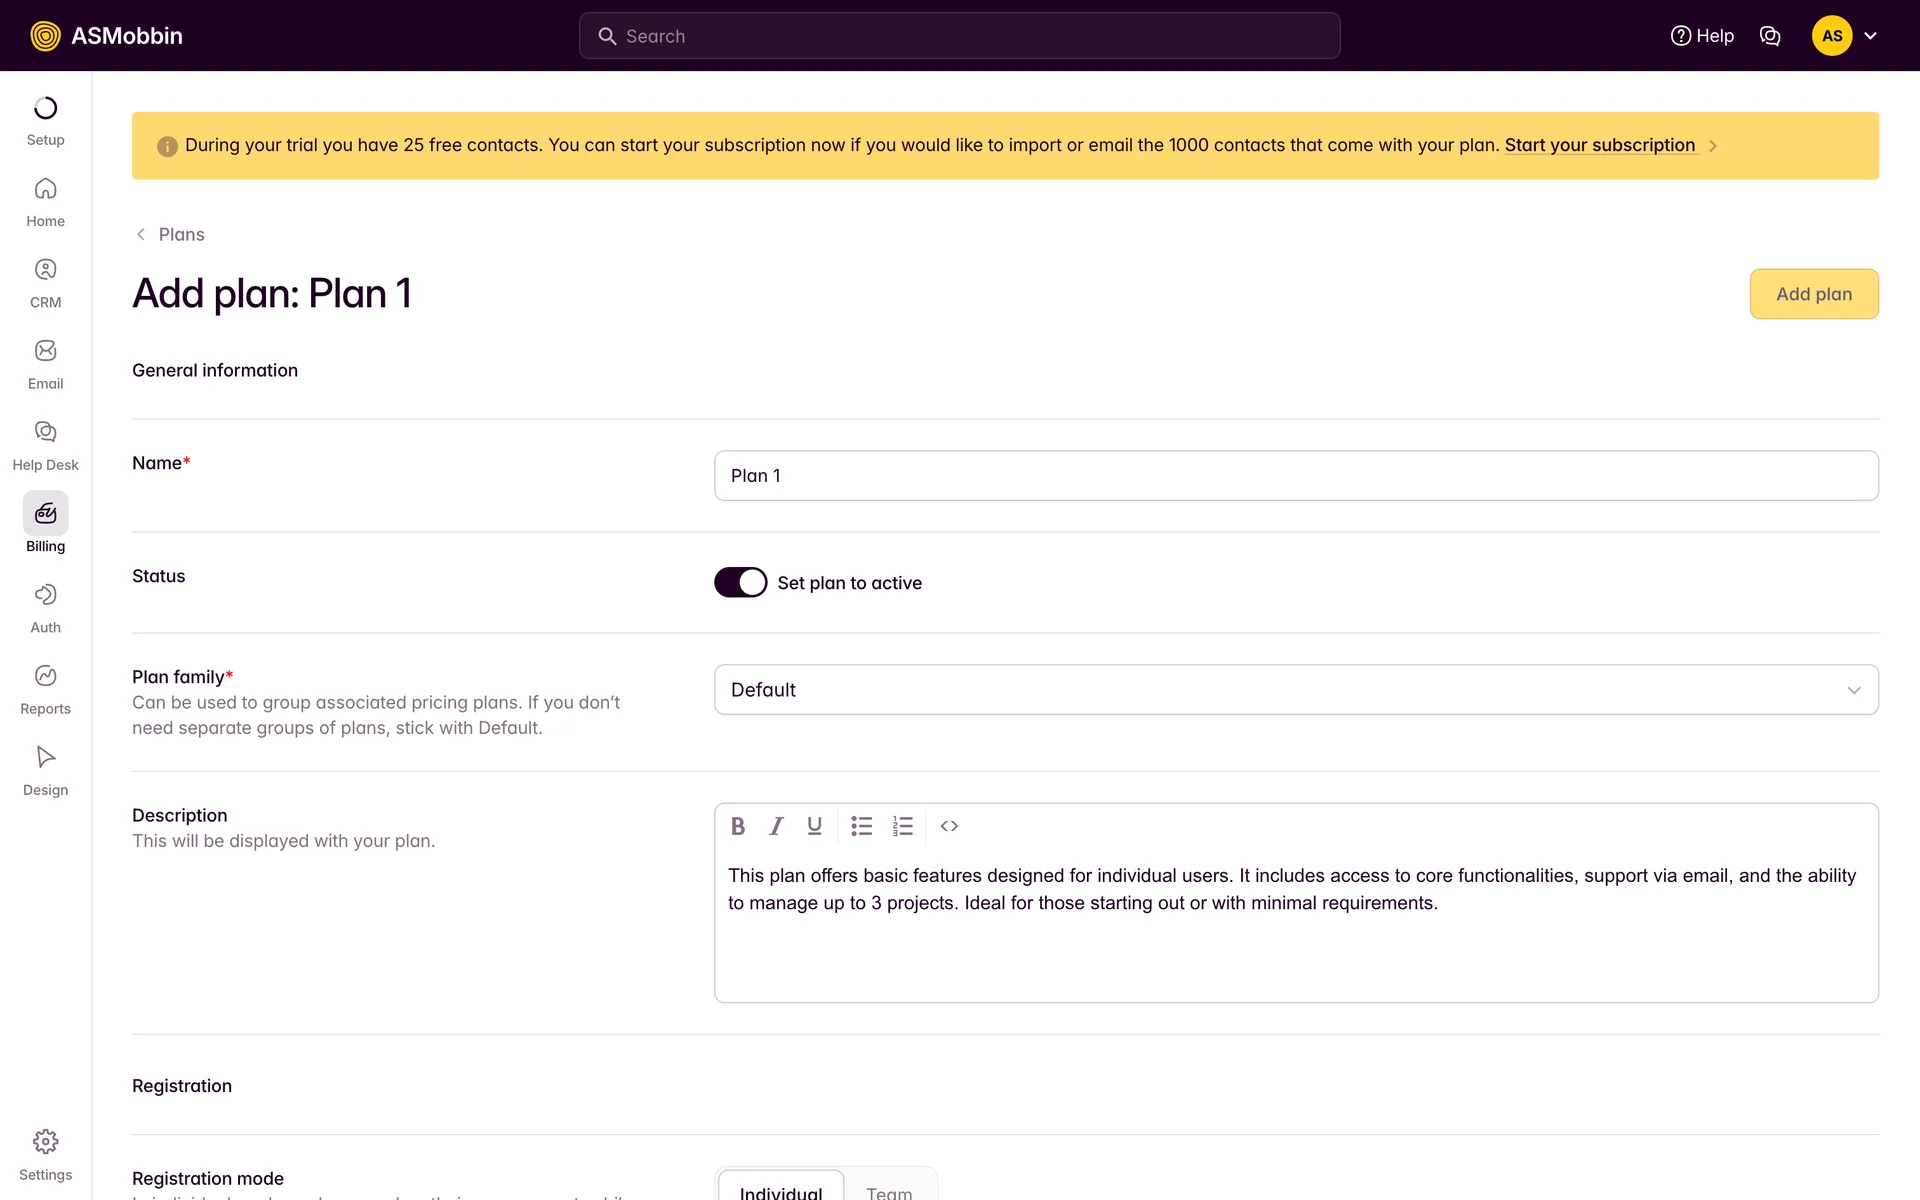Go to CRM section in sidebar
This screenshot has width=1920, height=1200.
click(45, 283)
